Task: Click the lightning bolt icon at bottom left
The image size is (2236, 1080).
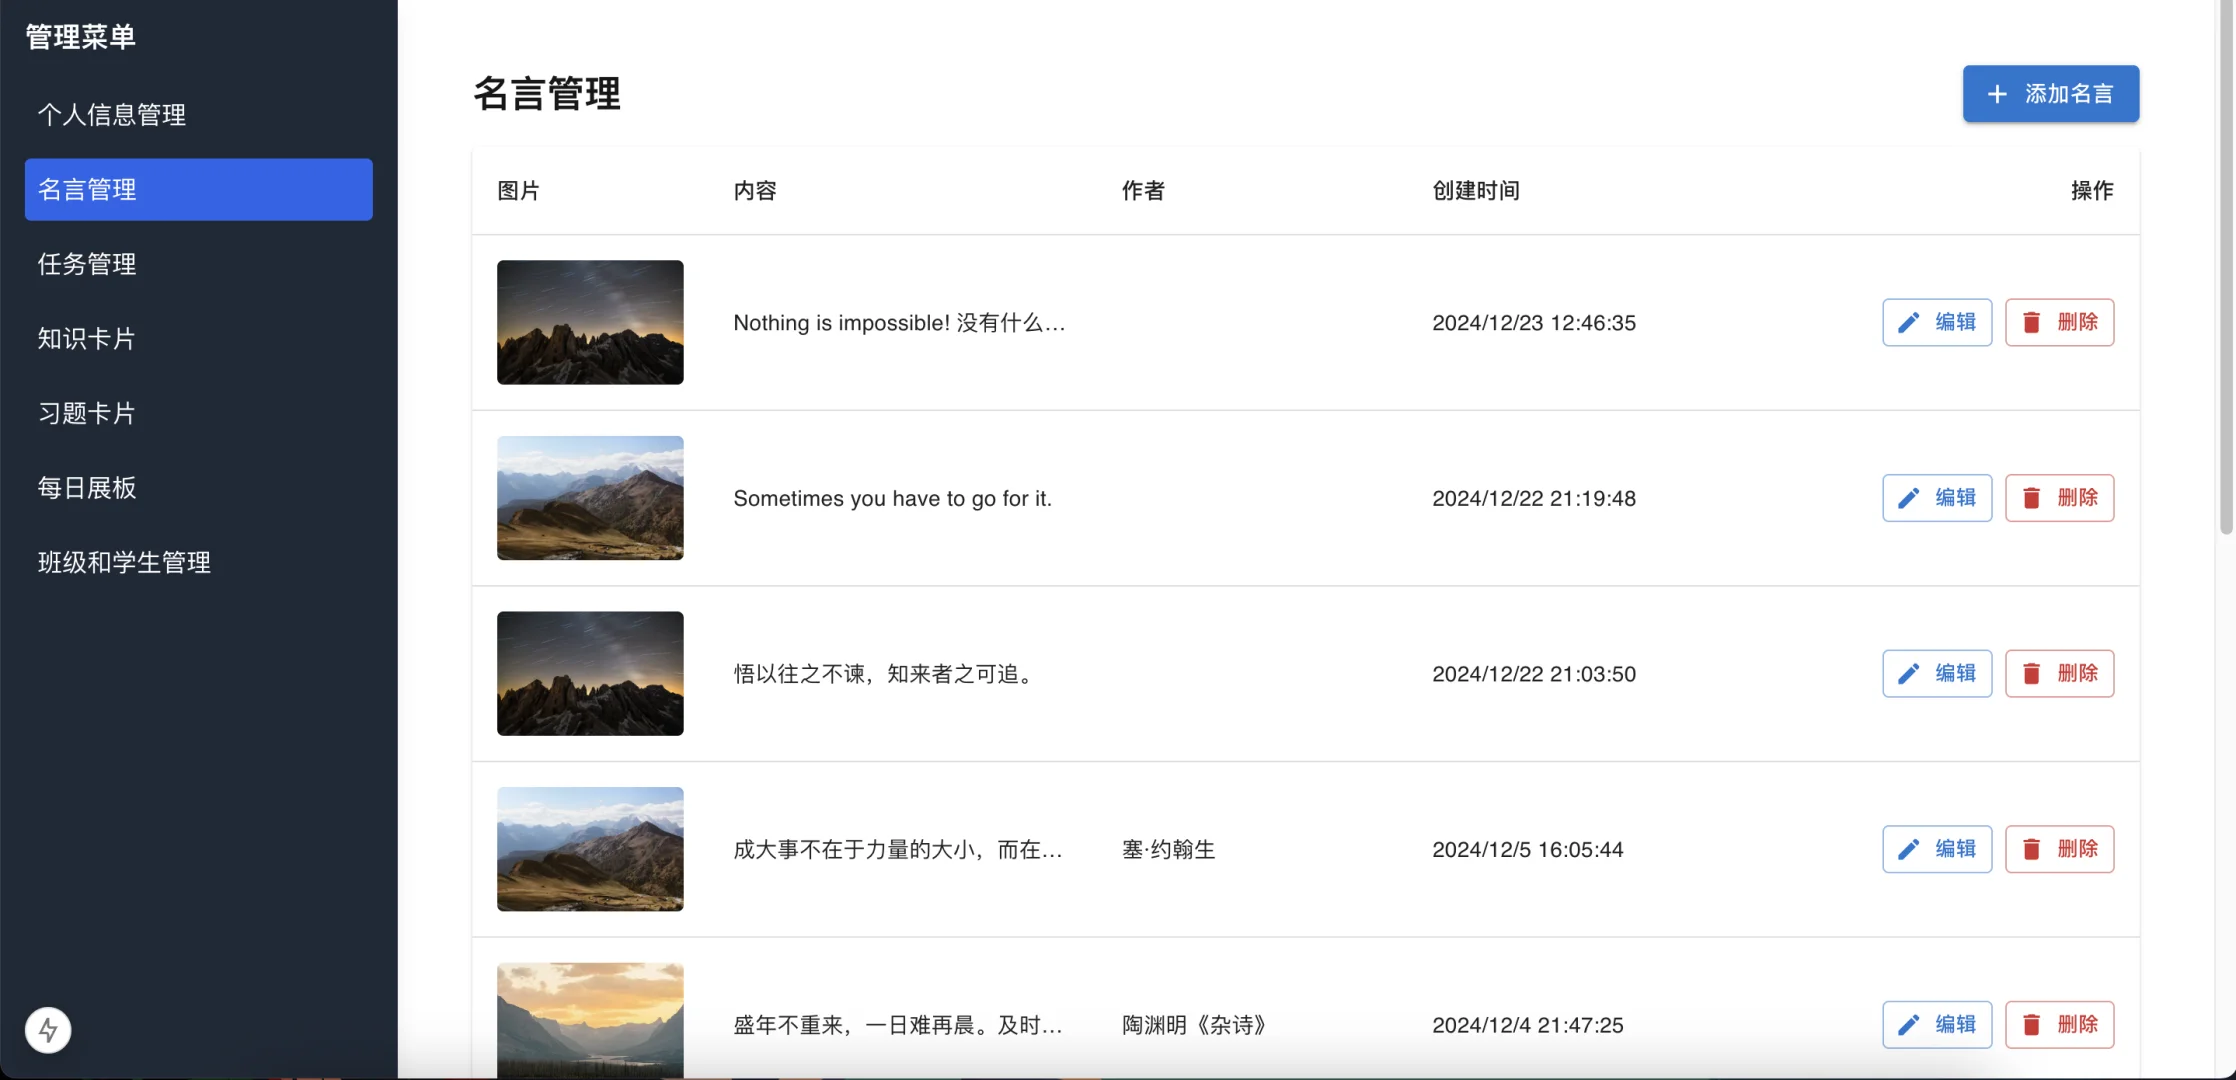Action: pos(47,1029)
